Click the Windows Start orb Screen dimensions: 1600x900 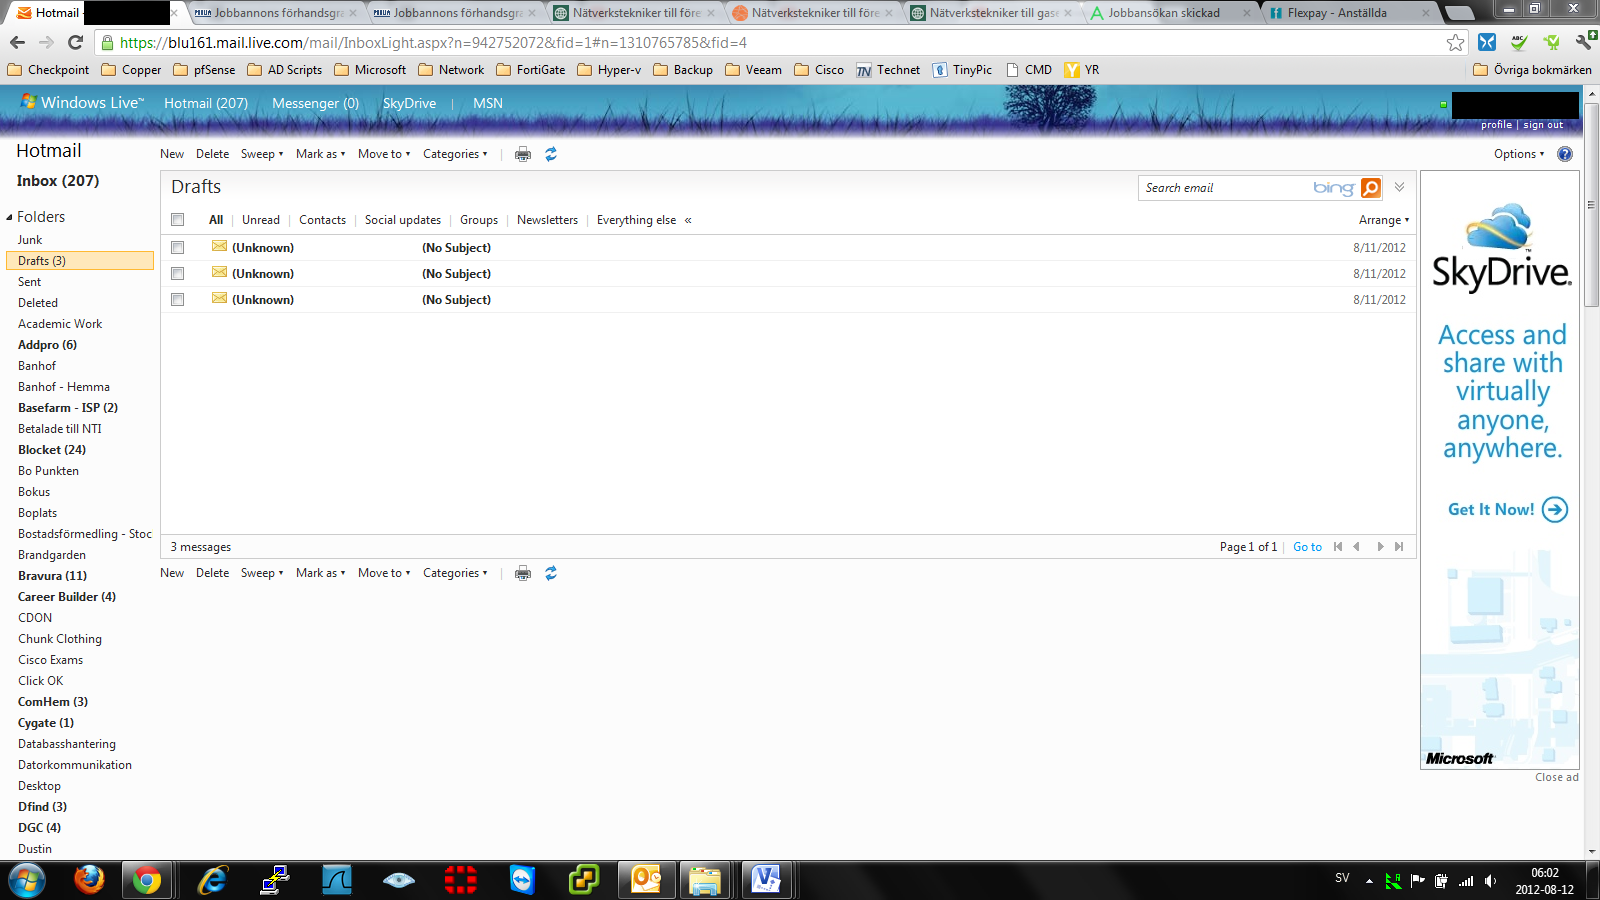(x=27, y=880)
